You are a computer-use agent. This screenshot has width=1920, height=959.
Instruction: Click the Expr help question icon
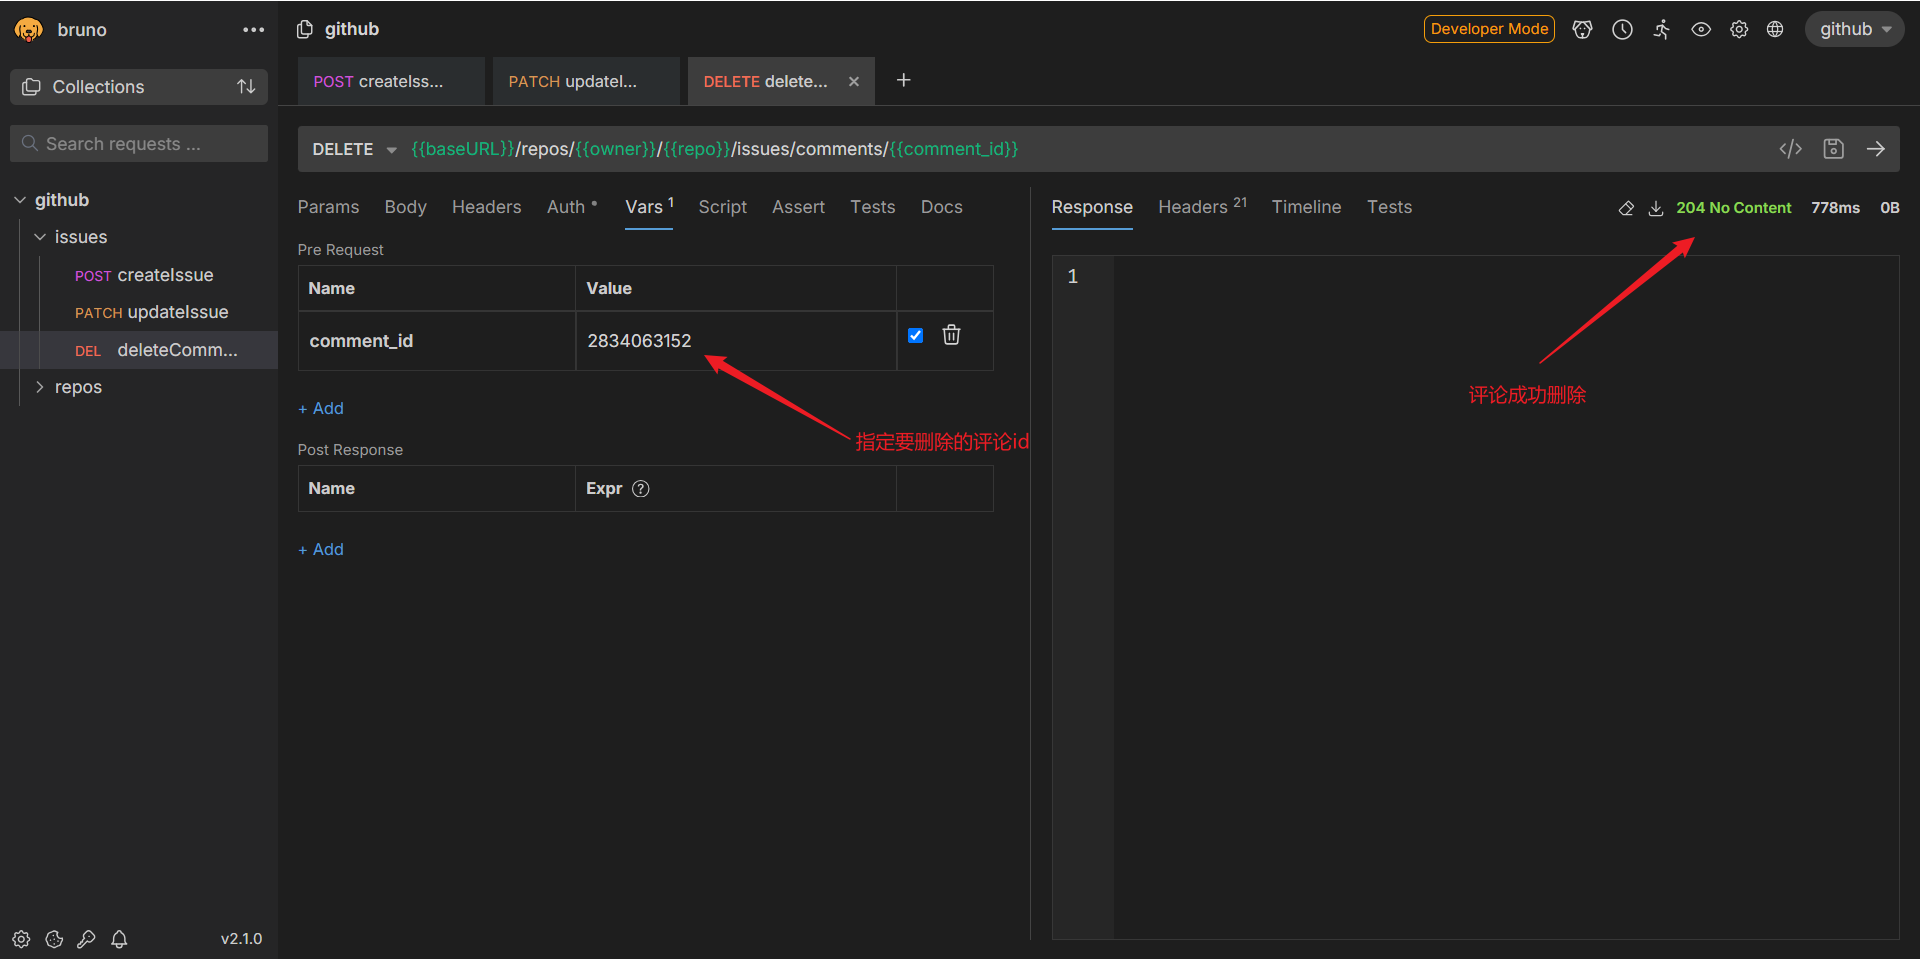tap(641, 489)
